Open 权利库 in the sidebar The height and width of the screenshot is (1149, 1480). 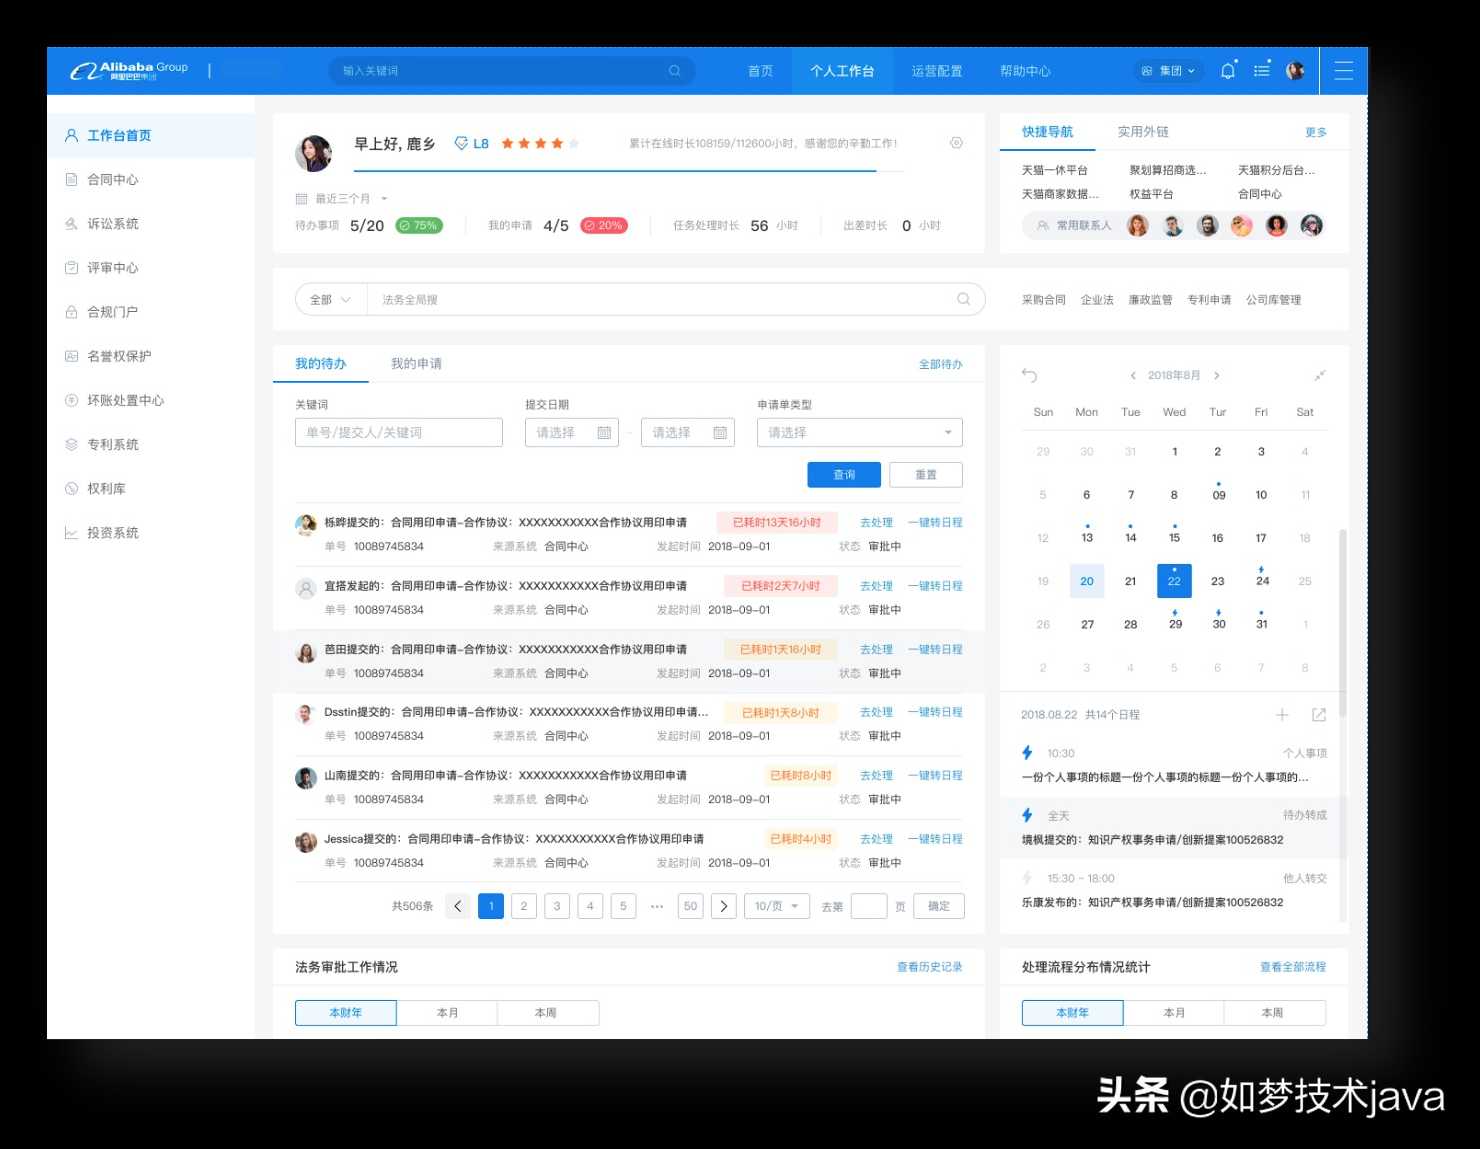point(151,488)
